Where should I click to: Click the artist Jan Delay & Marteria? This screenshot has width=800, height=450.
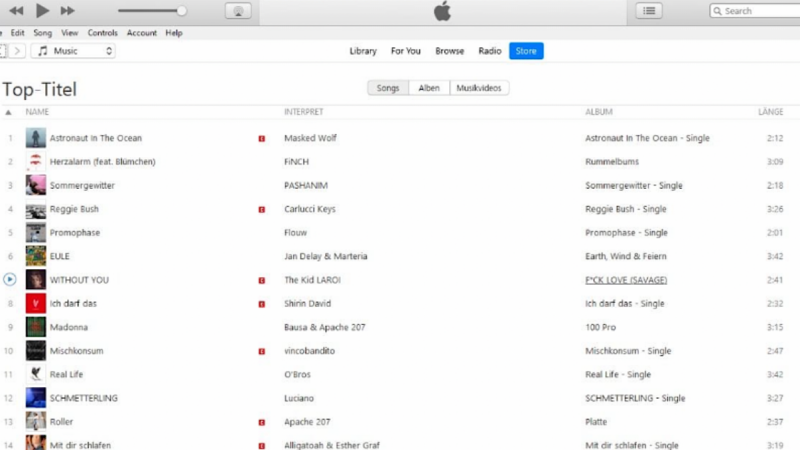[326, 256]
